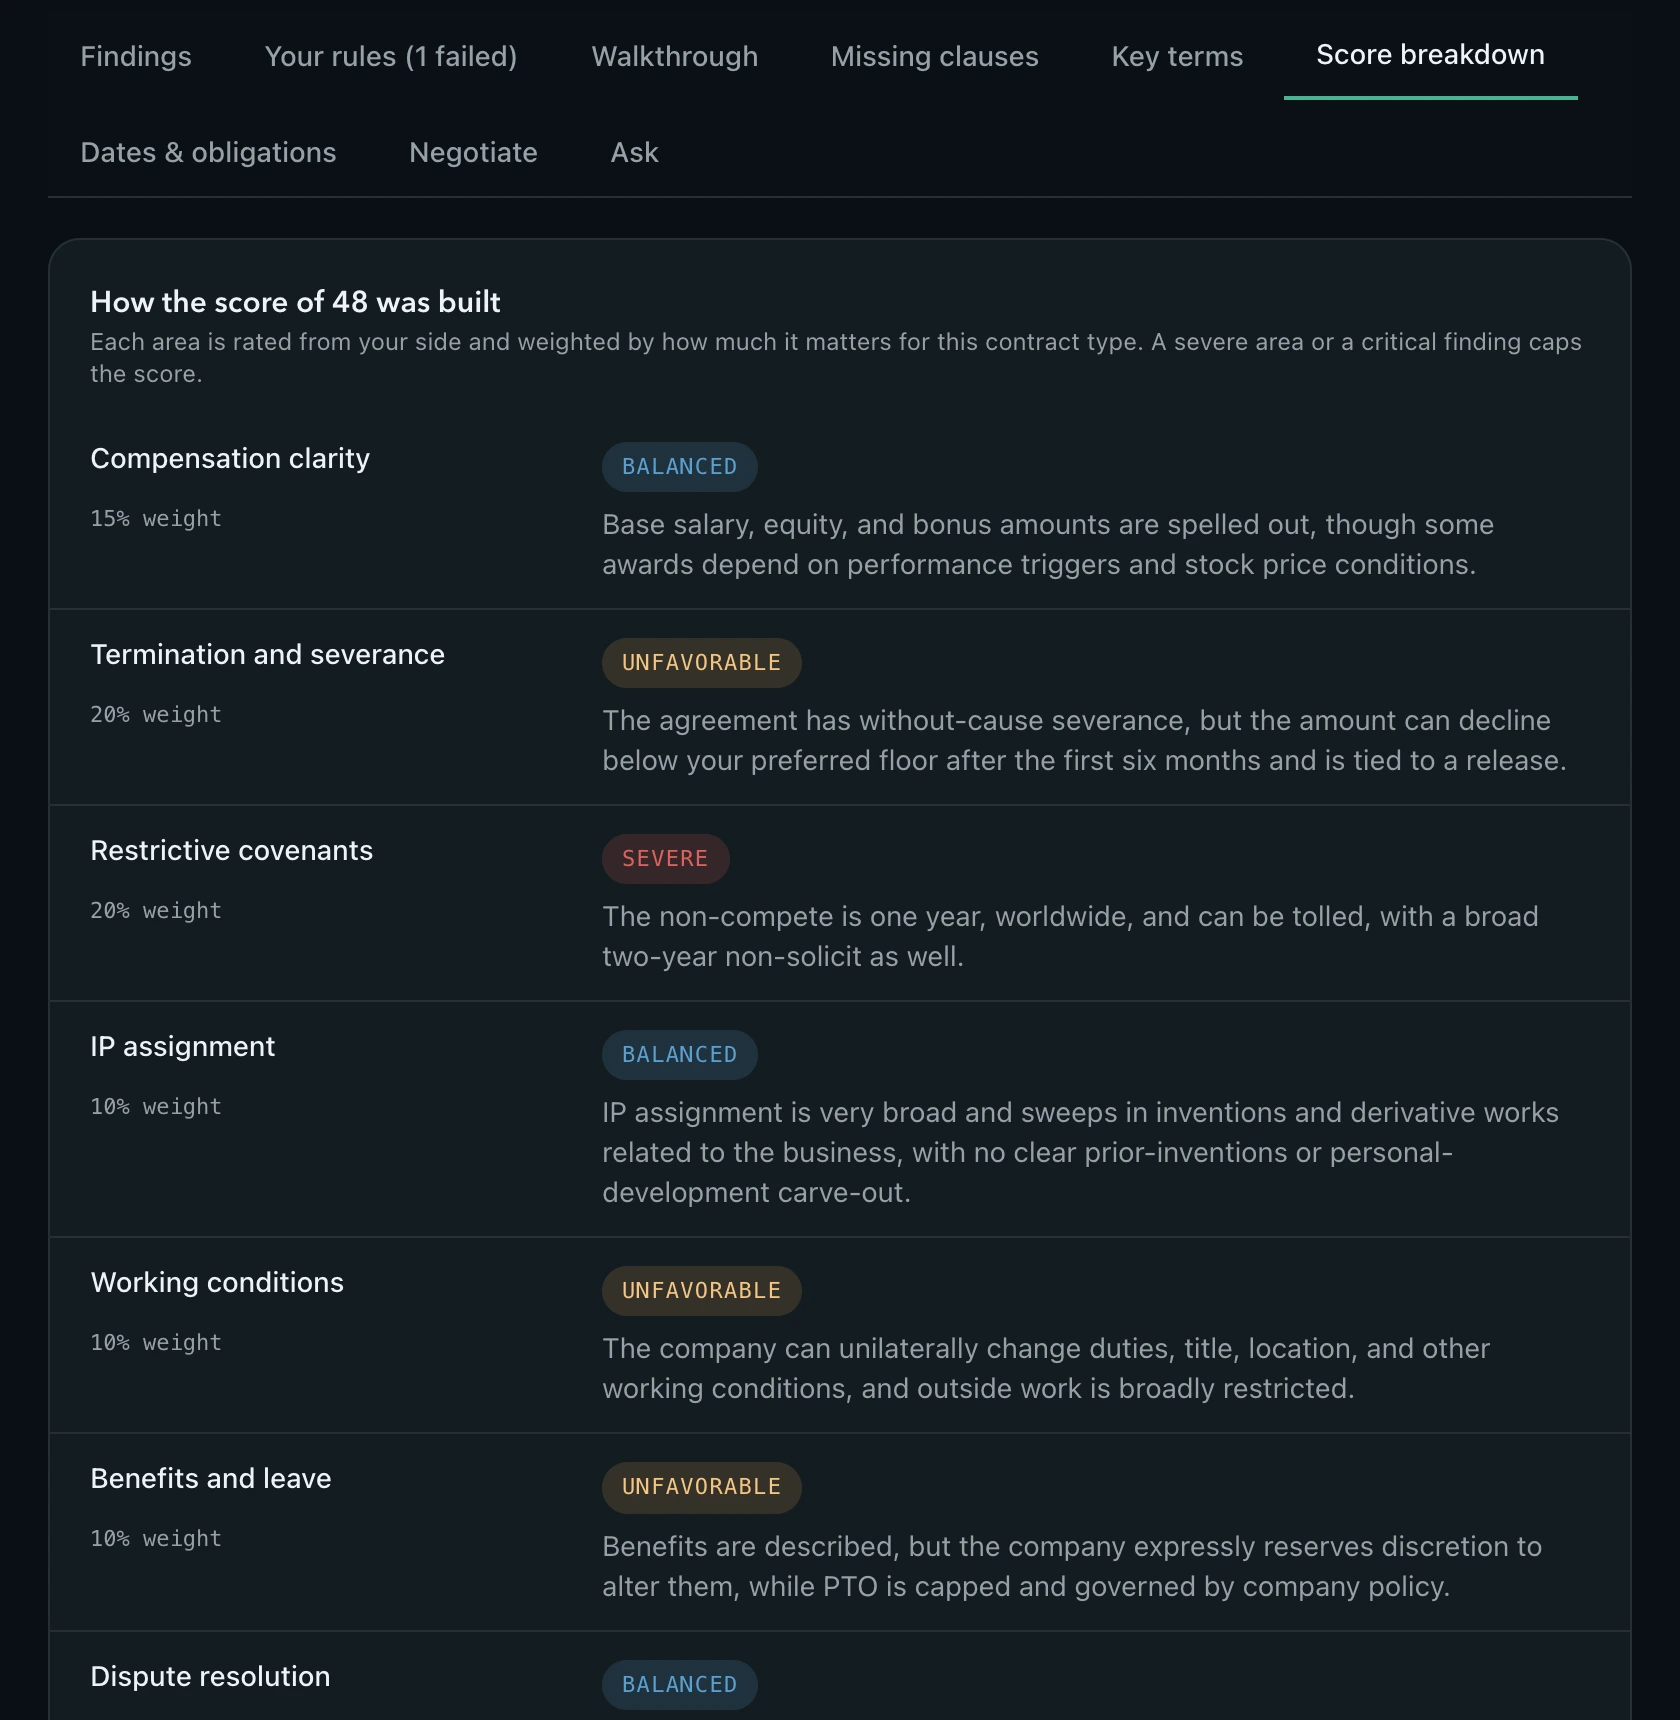Open the Walkthrough tab
This screenshot has height=1720, width=1680.
pyautogui.click(x=675, y=56)
